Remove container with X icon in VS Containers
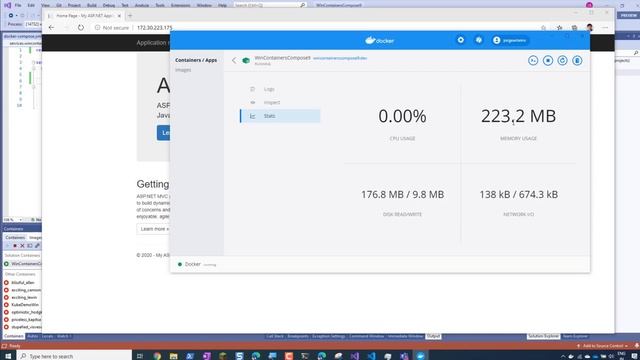 point(22,246)
